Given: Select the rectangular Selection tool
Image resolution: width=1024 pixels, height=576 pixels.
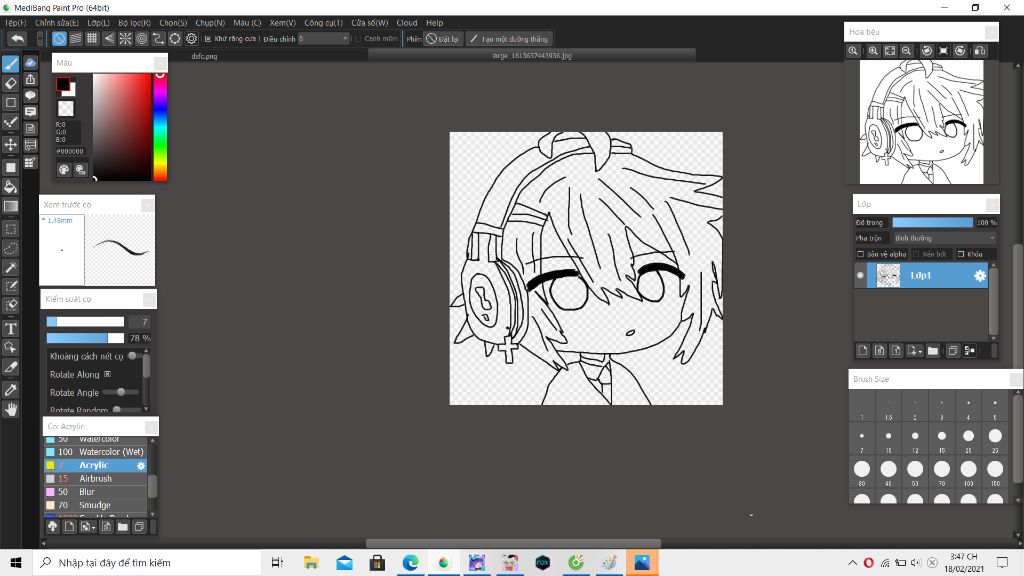Looking at the screenshot, I should [11, 229].
